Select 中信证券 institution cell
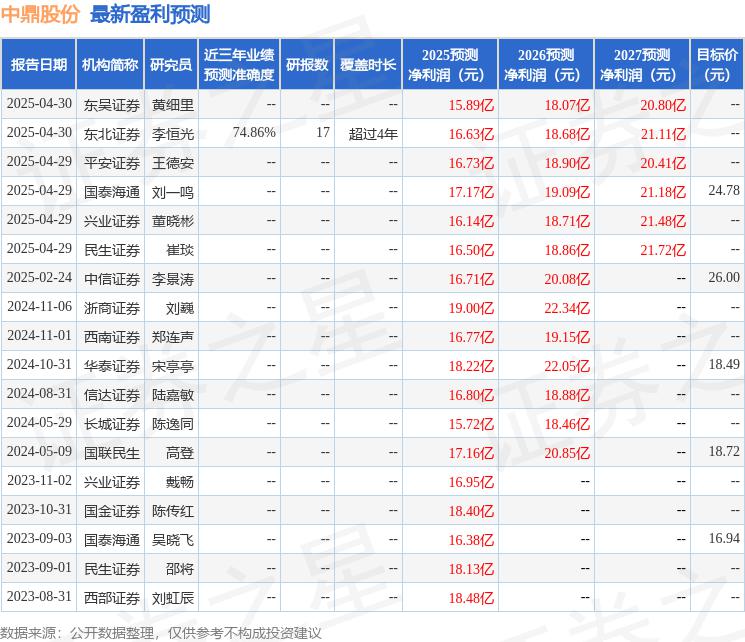 point(112,279)
